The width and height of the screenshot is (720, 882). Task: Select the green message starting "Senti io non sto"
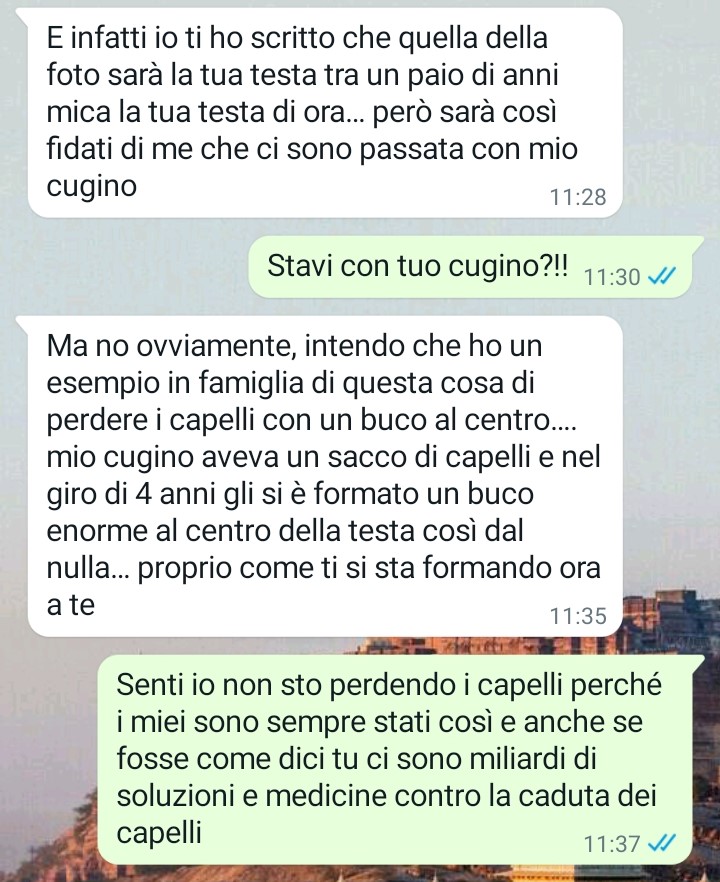tap(395, 759)
